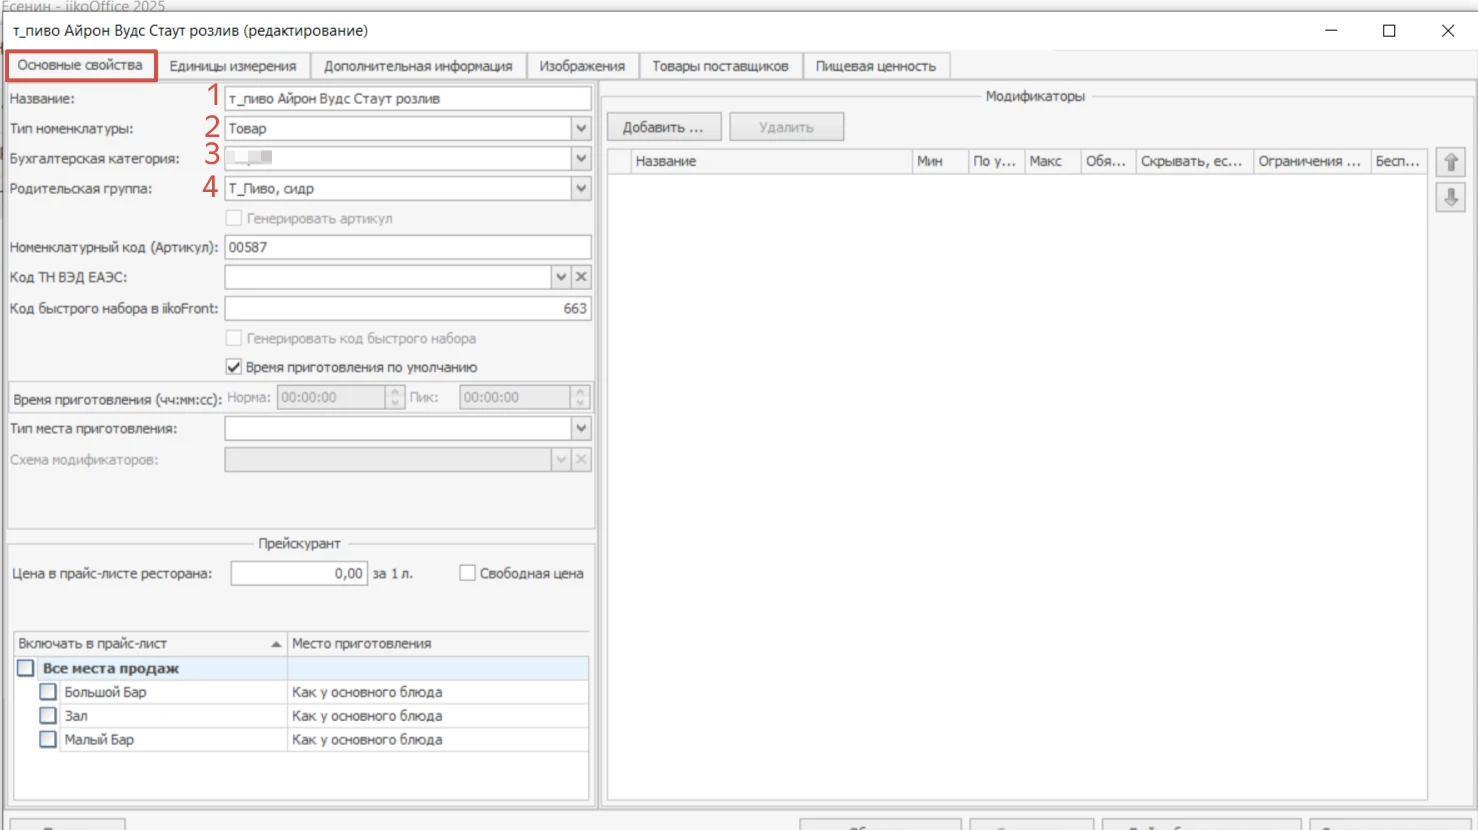Check Свободная цена option

point(467,573)
